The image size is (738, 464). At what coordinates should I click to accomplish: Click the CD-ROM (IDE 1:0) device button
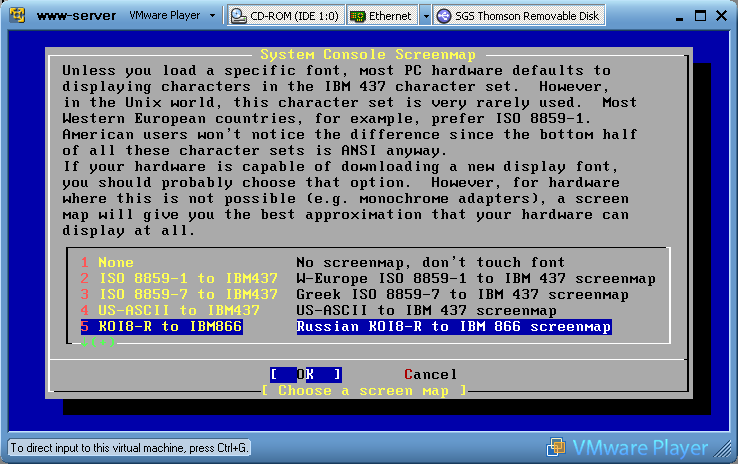click(286, 16)
